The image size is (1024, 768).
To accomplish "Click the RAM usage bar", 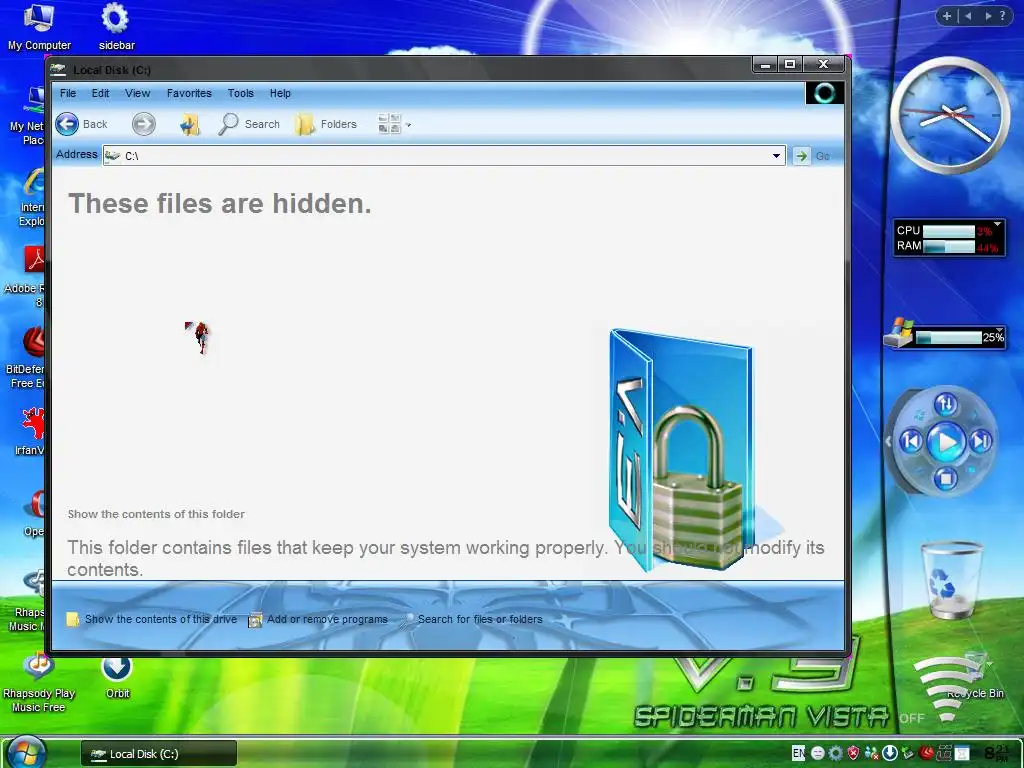I will 949,246.
